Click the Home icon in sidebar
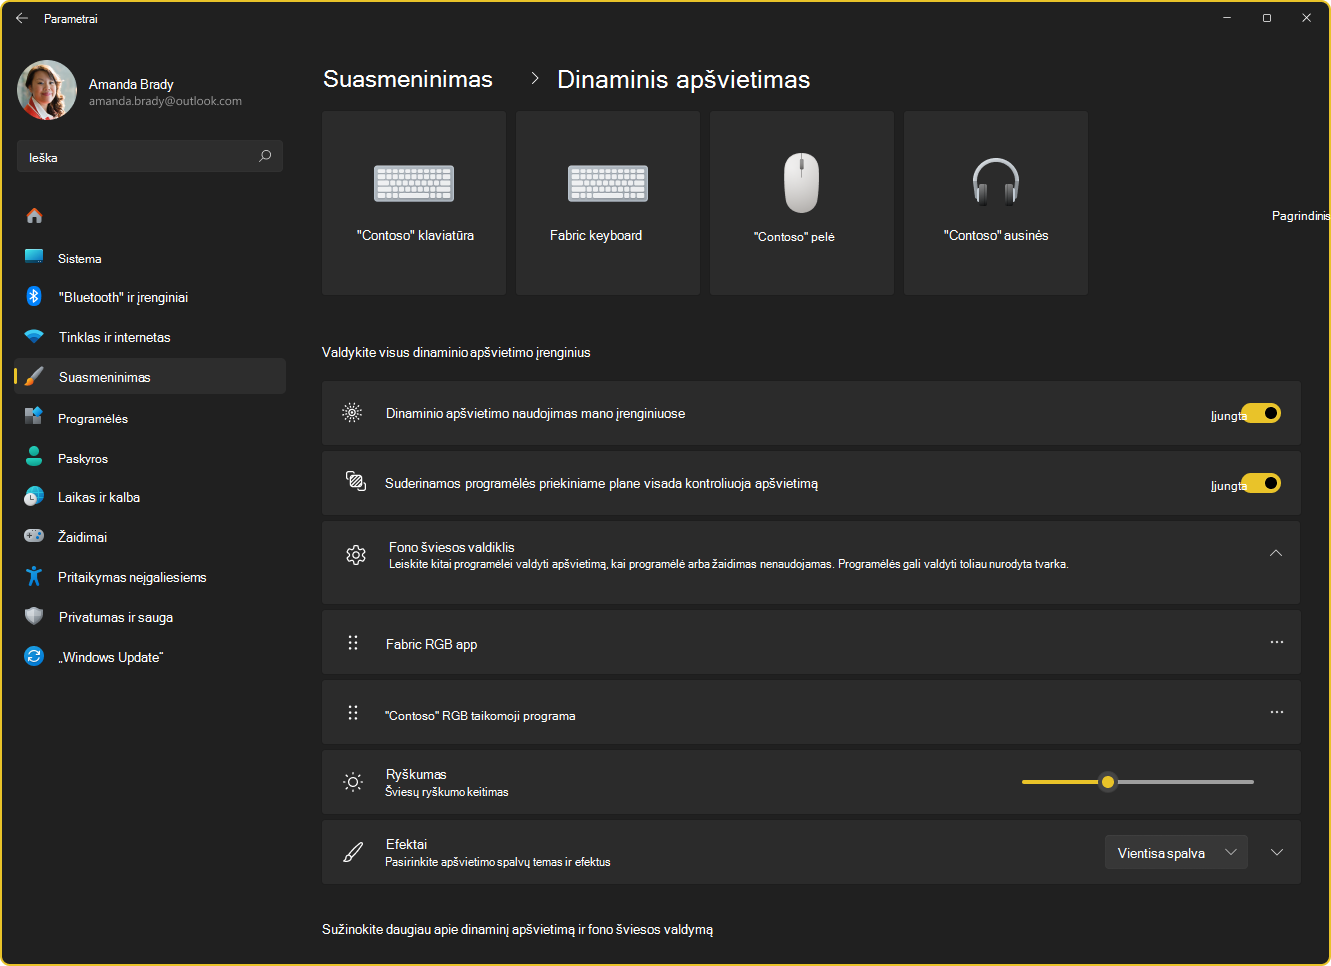The image size is (1331, 966). [34, 215]
